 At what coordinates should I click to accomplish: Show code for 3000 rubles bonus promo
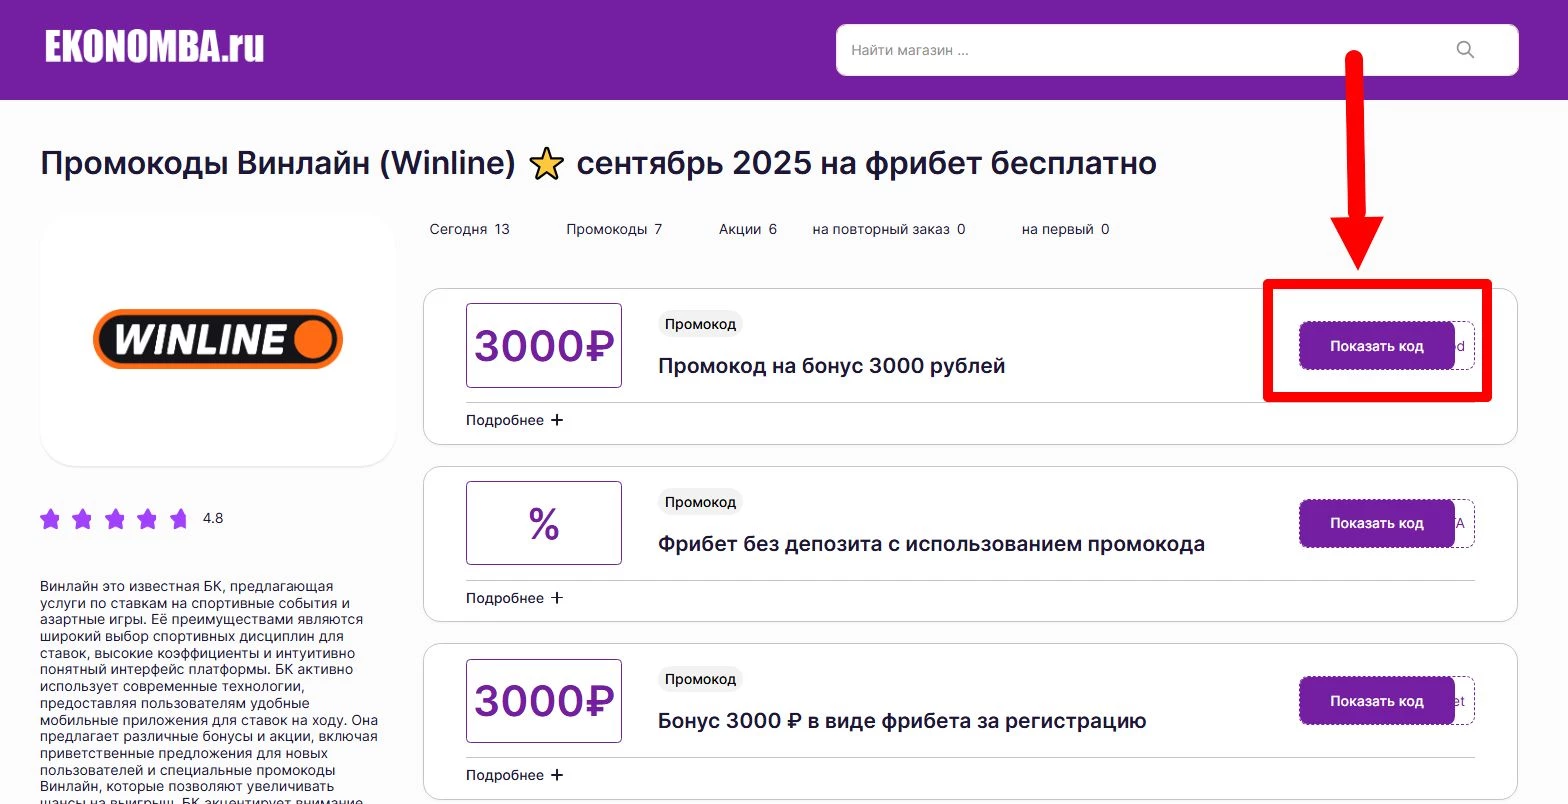coord(1376,346)
